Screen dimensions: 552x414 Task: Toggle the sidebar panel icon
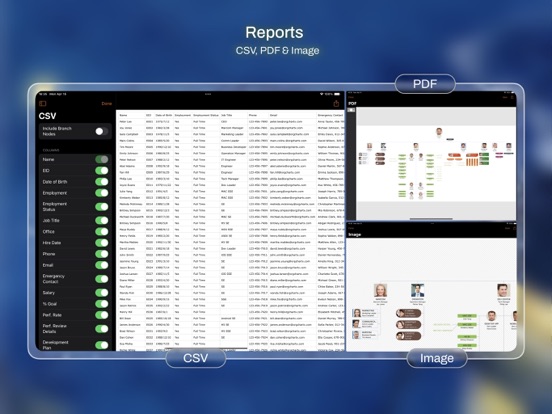pos(43,104)
